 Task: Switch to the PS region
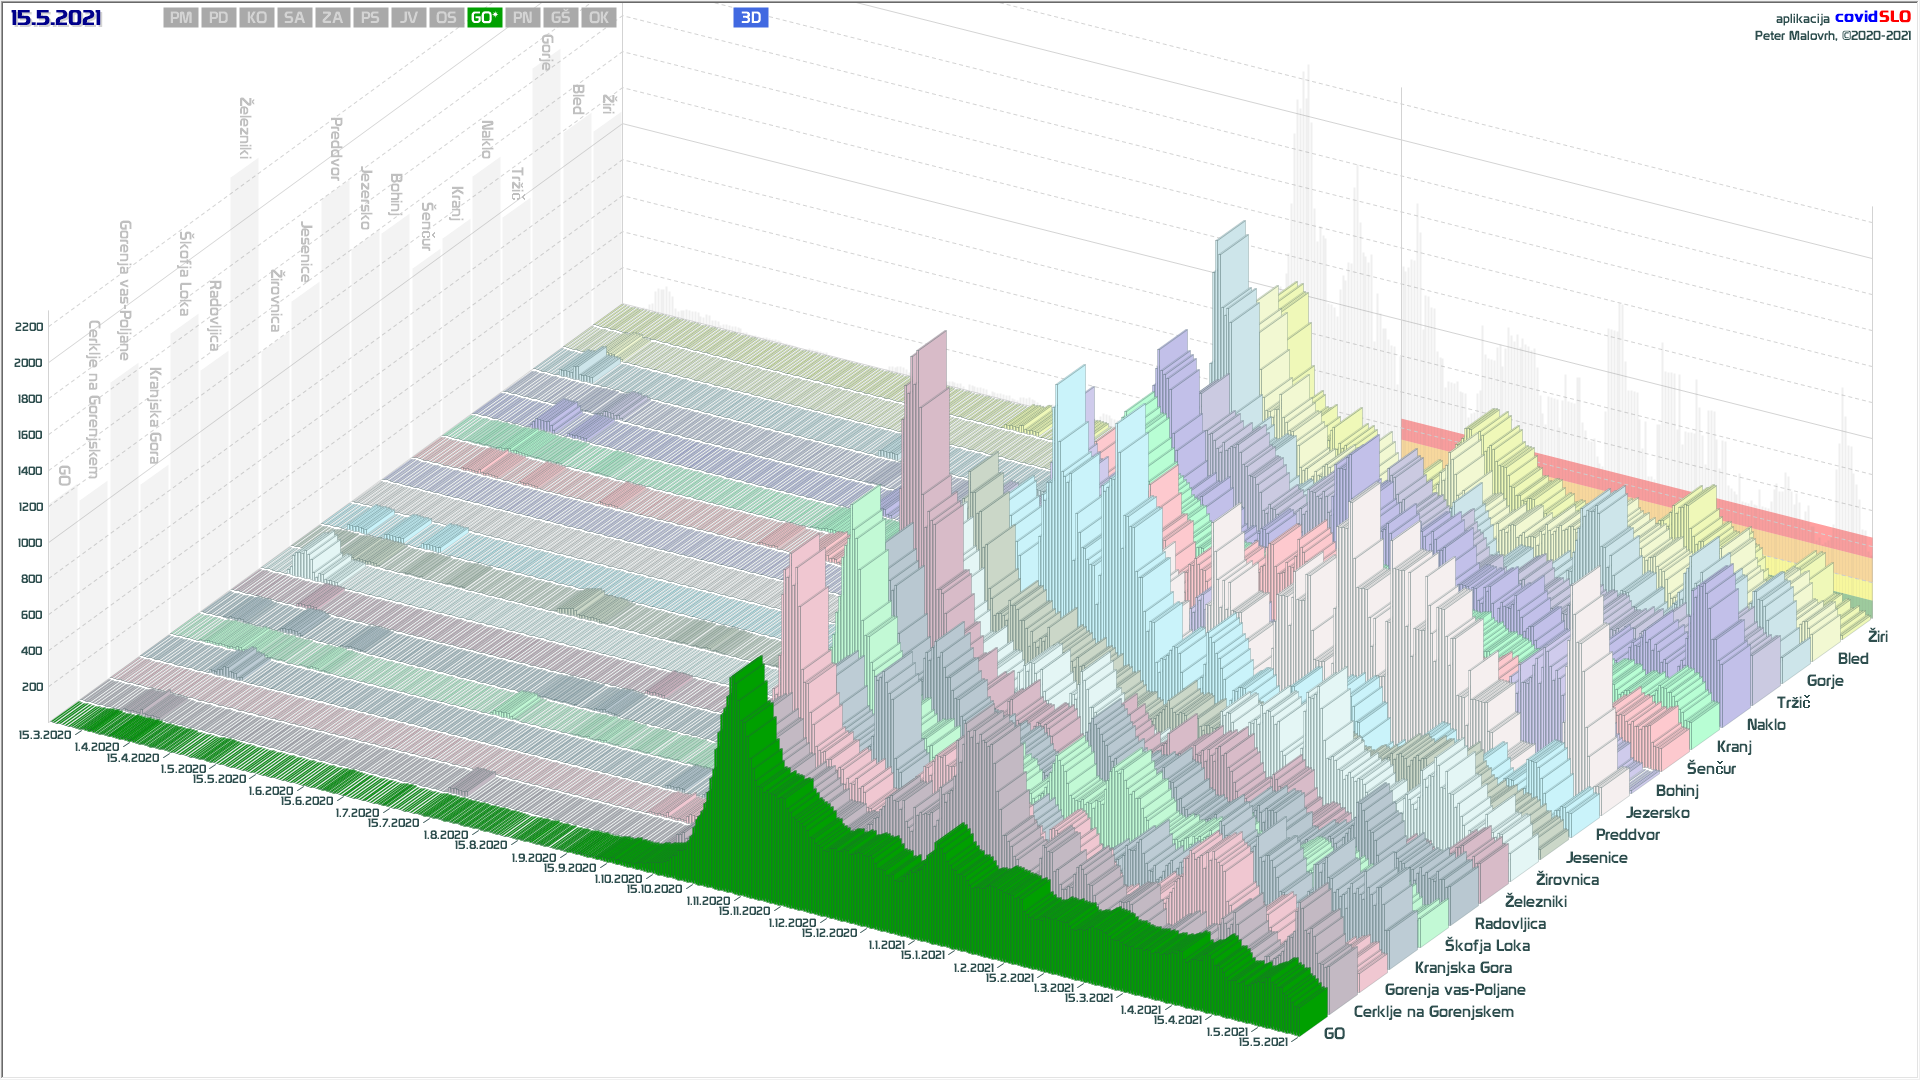[x=370, y=18]
